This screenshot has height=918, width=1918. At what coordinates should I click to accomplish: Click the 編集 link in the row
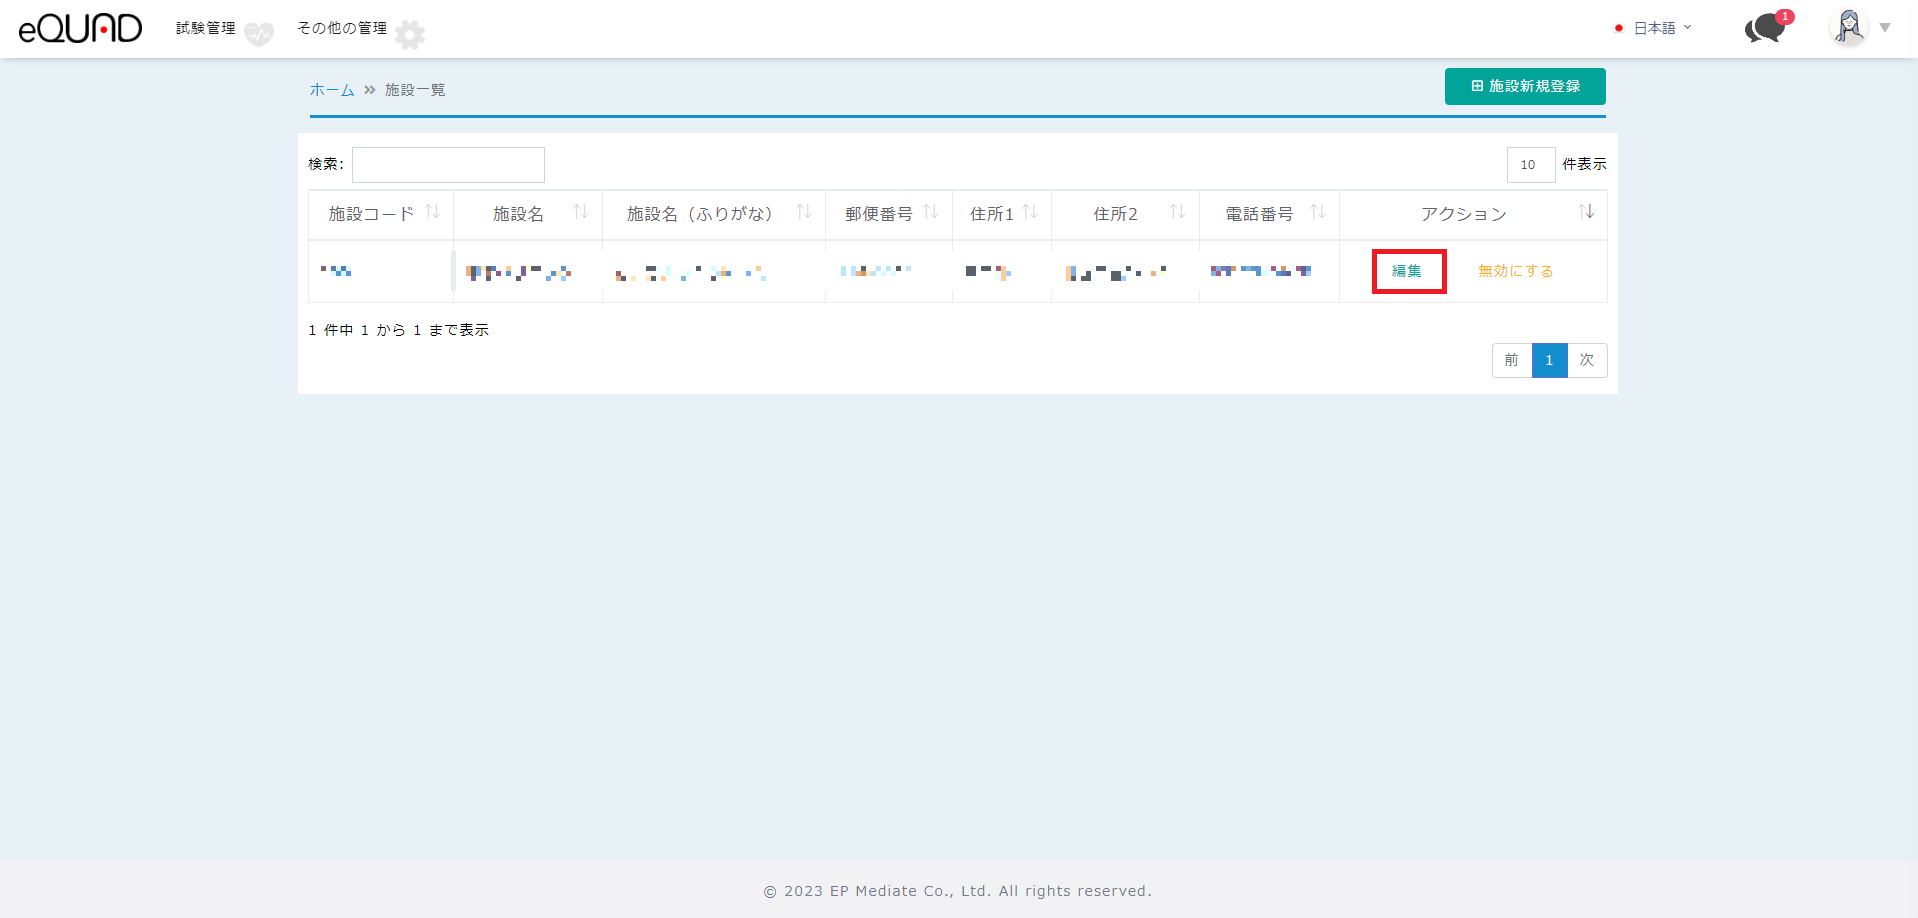point(1407,271)
